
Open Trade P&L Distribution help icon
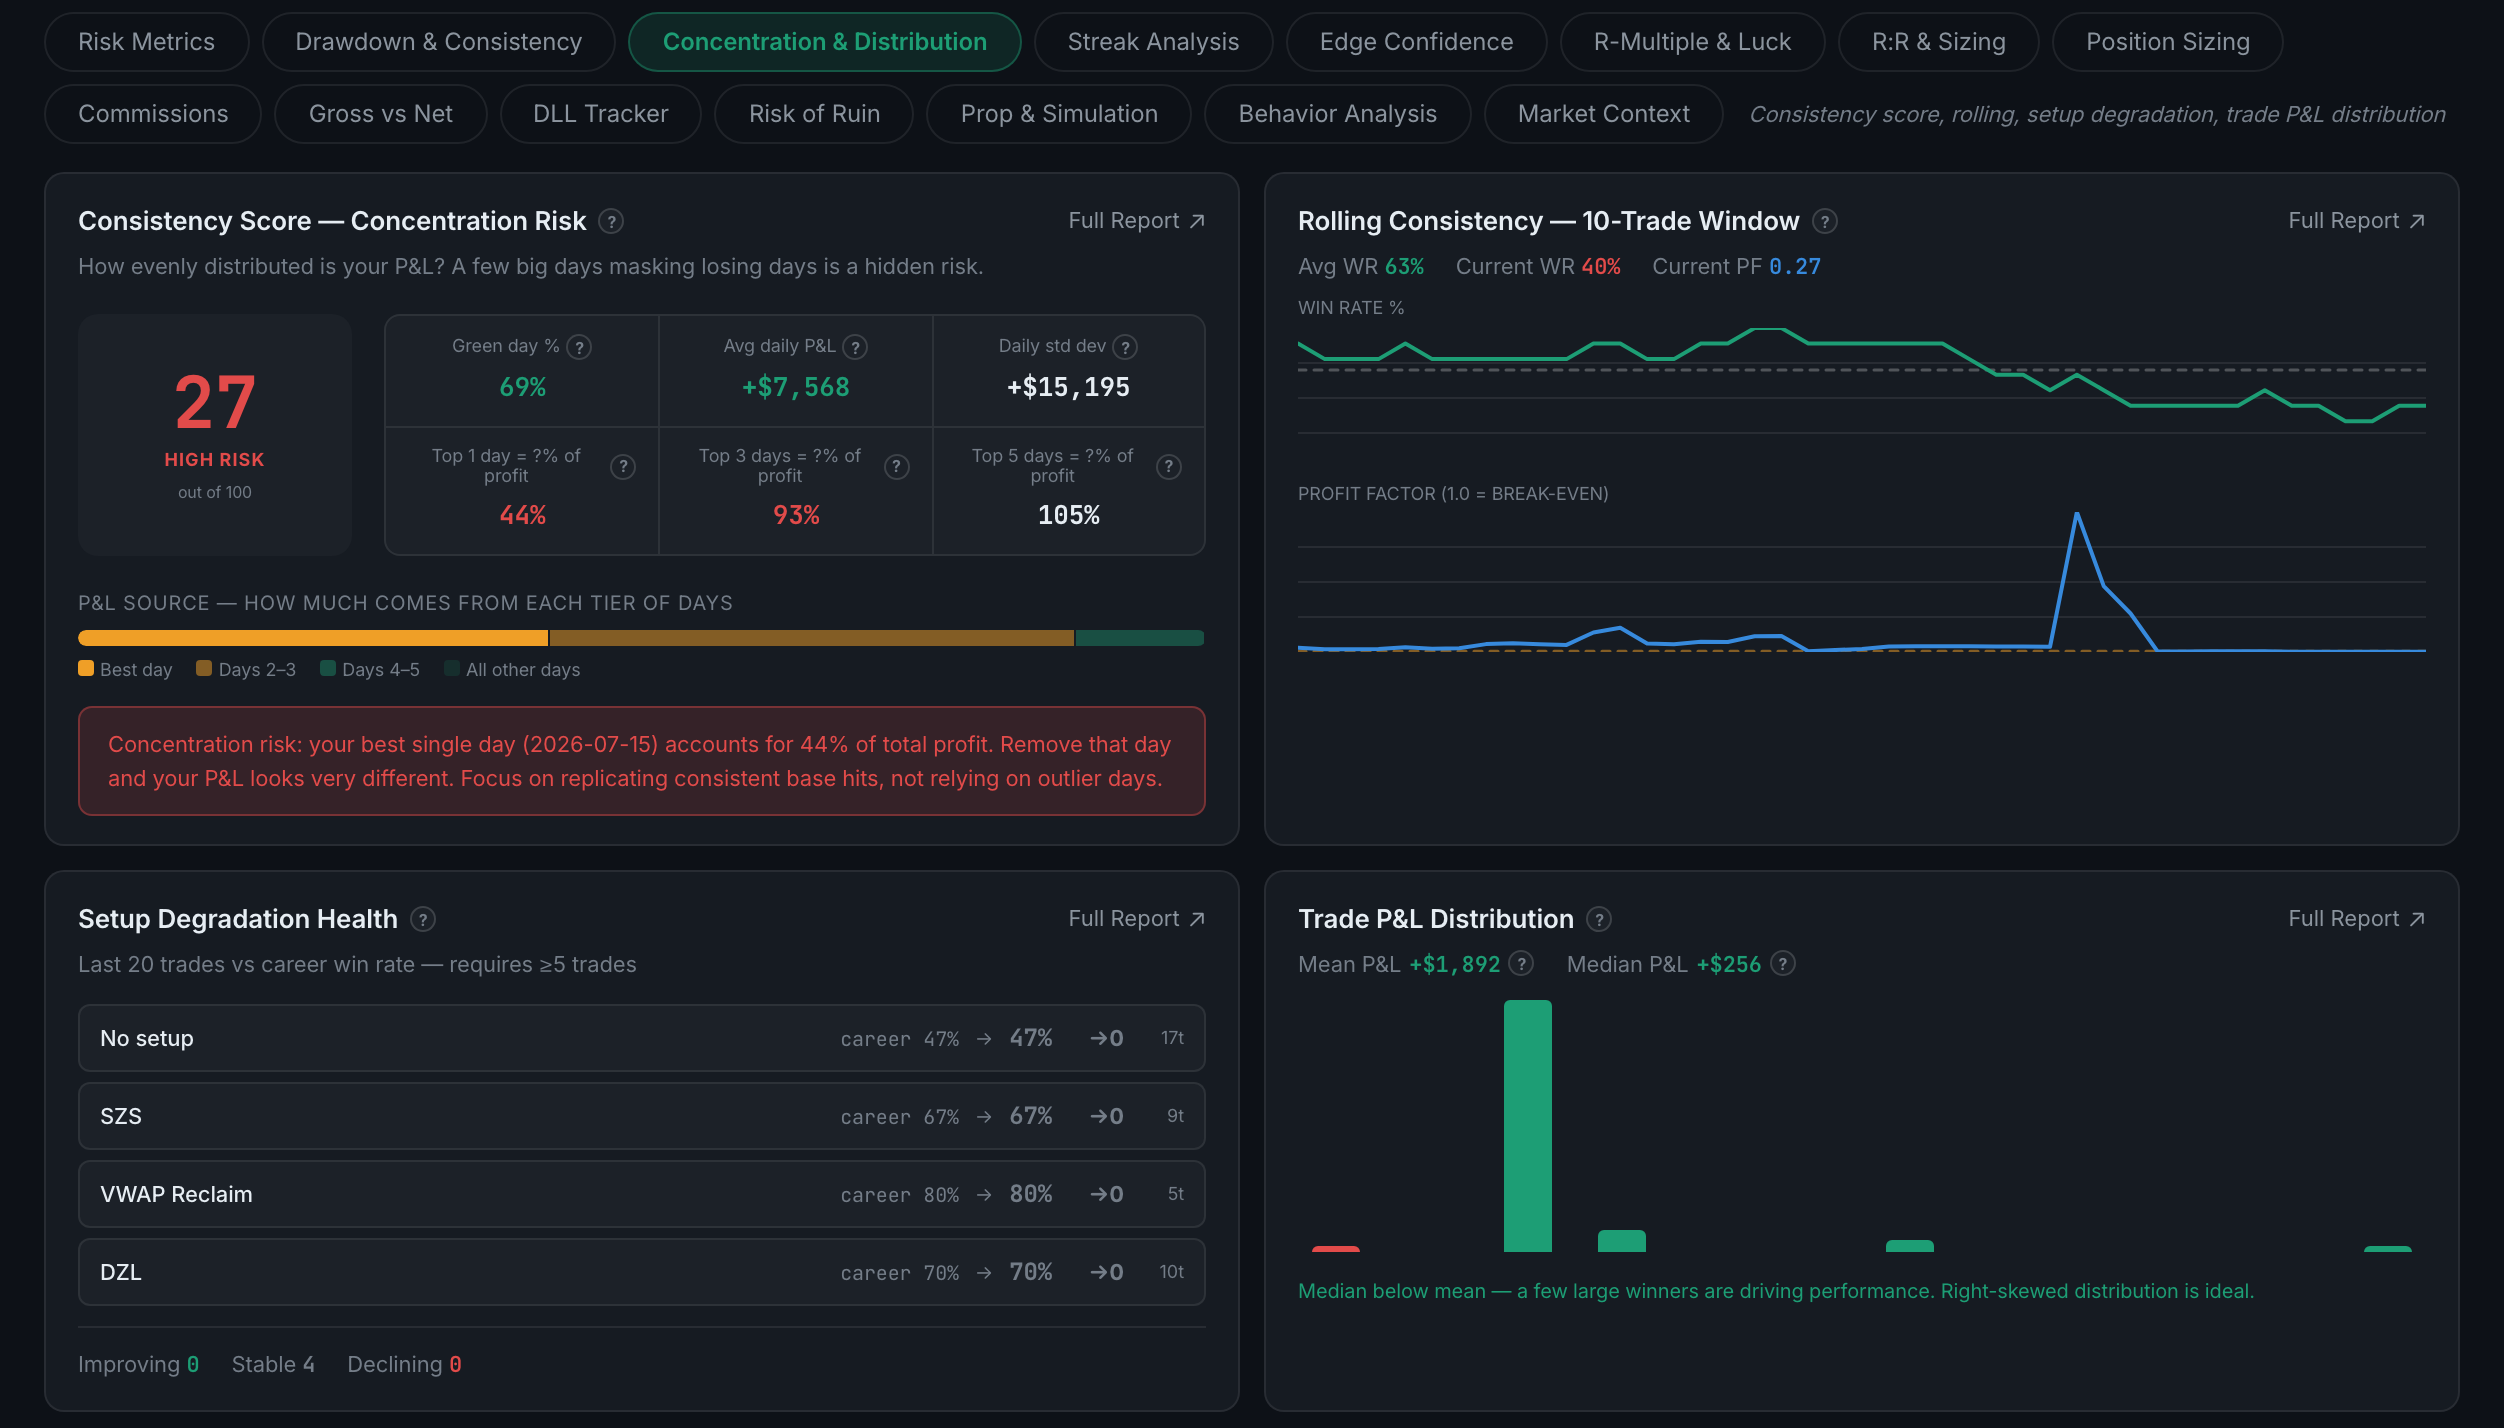pos(1599,919)
